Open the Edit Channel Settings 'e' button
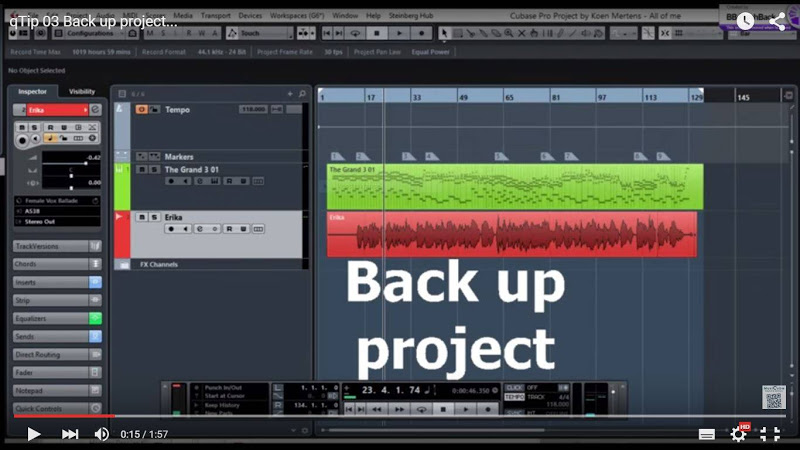800x450 pixels. point(95,110)
